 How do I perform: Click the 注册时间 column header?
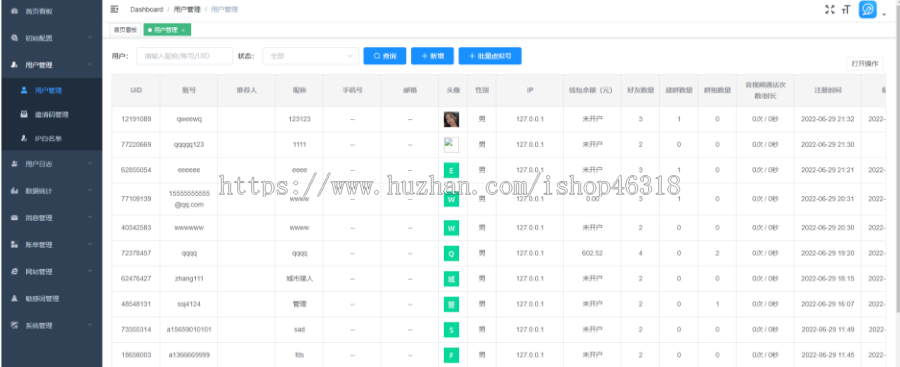tap(828, 90)
